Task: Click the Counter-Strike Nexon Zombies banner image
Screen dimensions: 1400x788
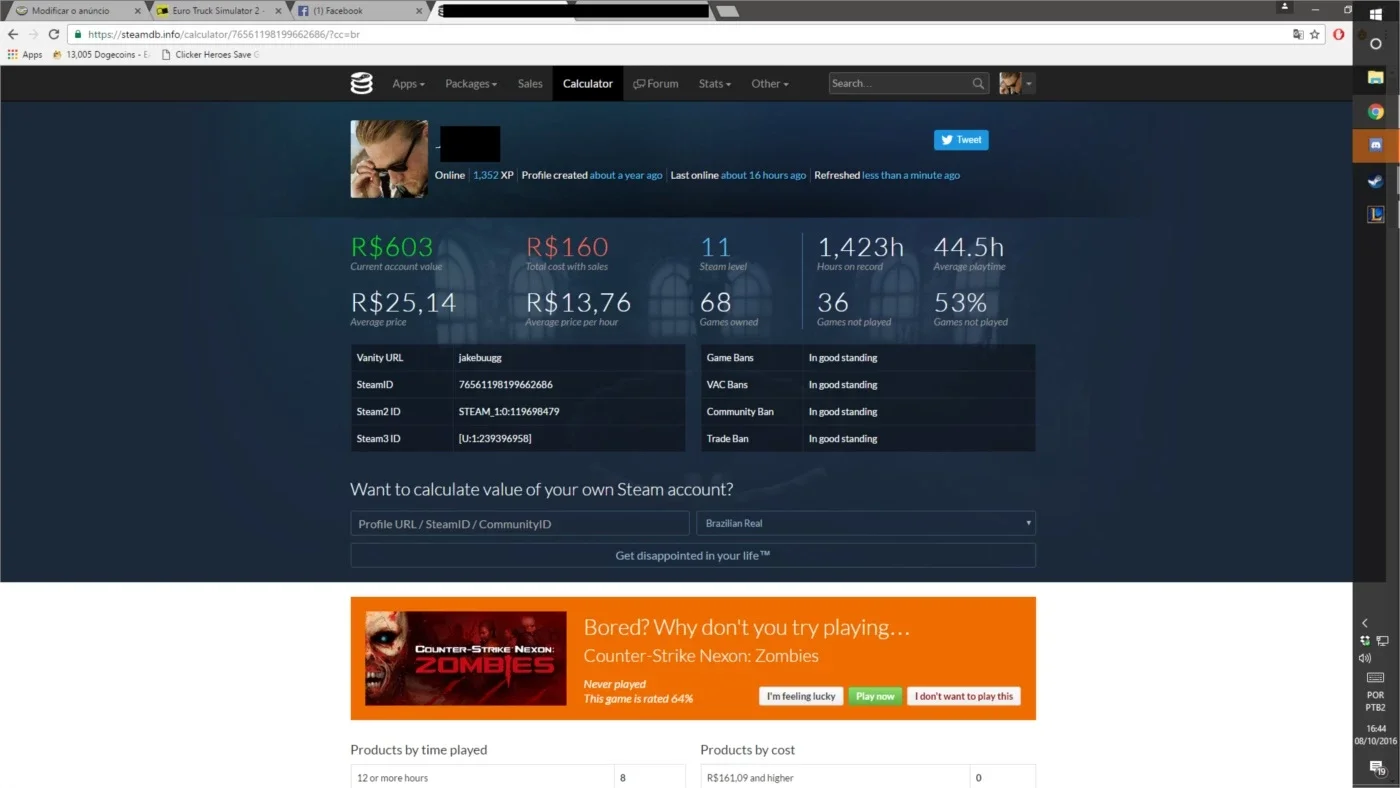Action: 466,658
